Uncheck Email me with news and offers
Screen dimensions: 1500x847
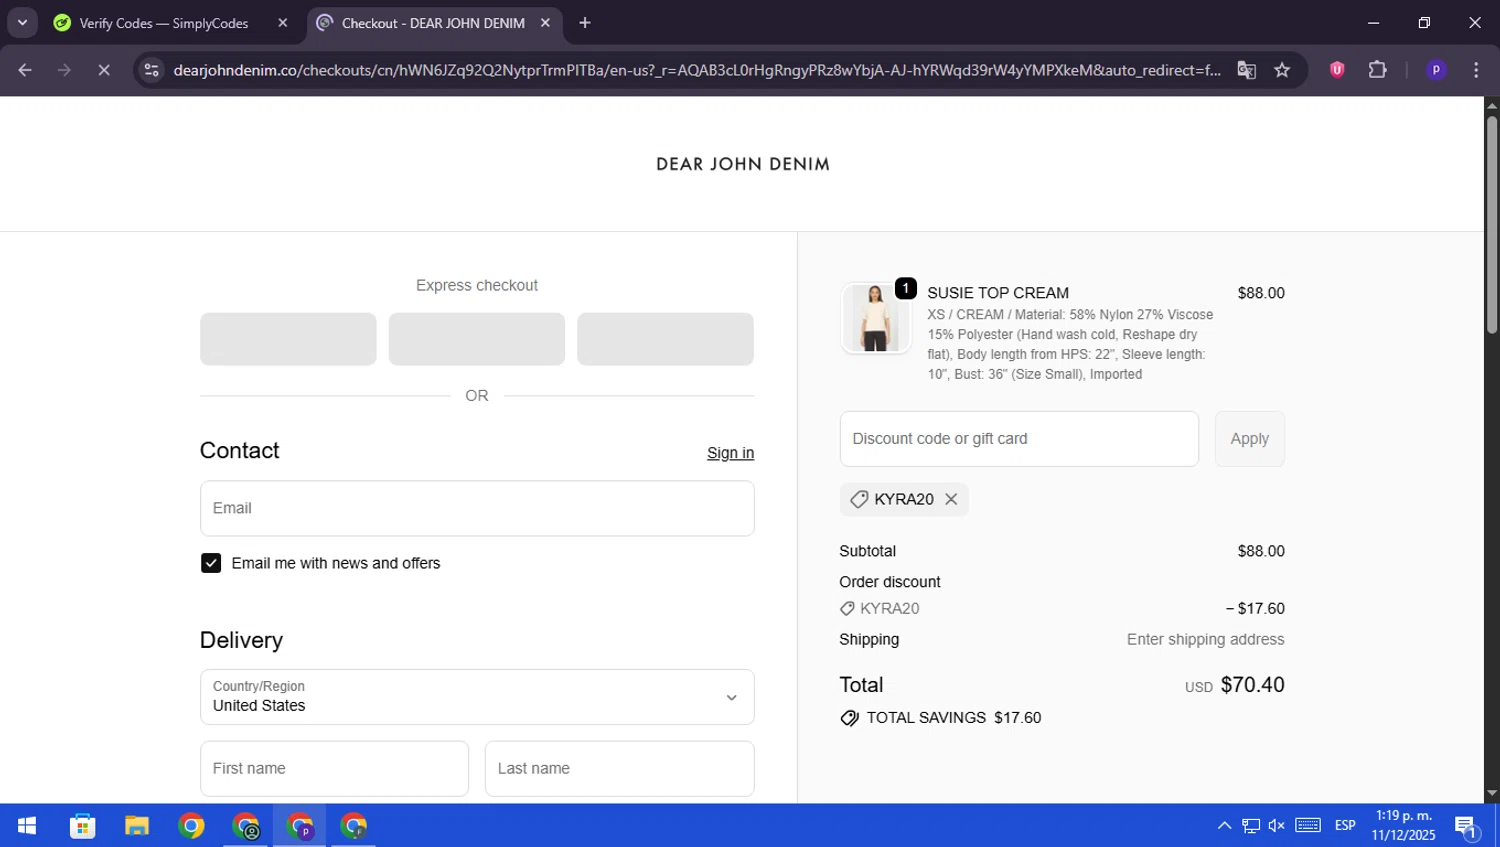(x=211, y=563)
